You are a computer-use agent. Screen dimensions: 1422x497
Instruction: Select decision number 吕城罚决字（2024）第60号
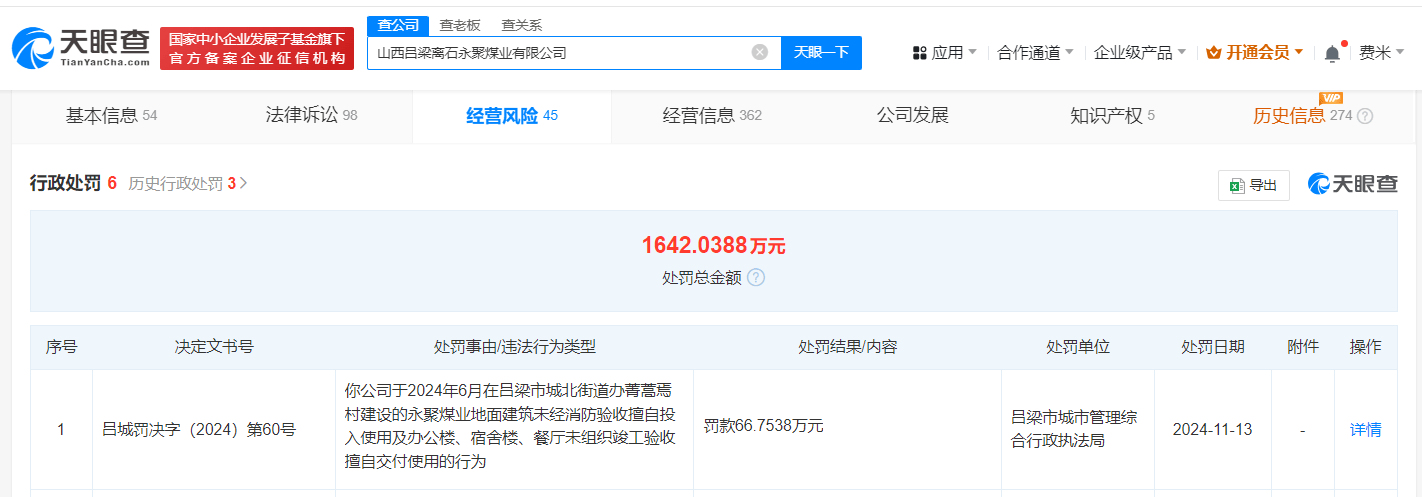pyautogui.click(x=199, y=430)
